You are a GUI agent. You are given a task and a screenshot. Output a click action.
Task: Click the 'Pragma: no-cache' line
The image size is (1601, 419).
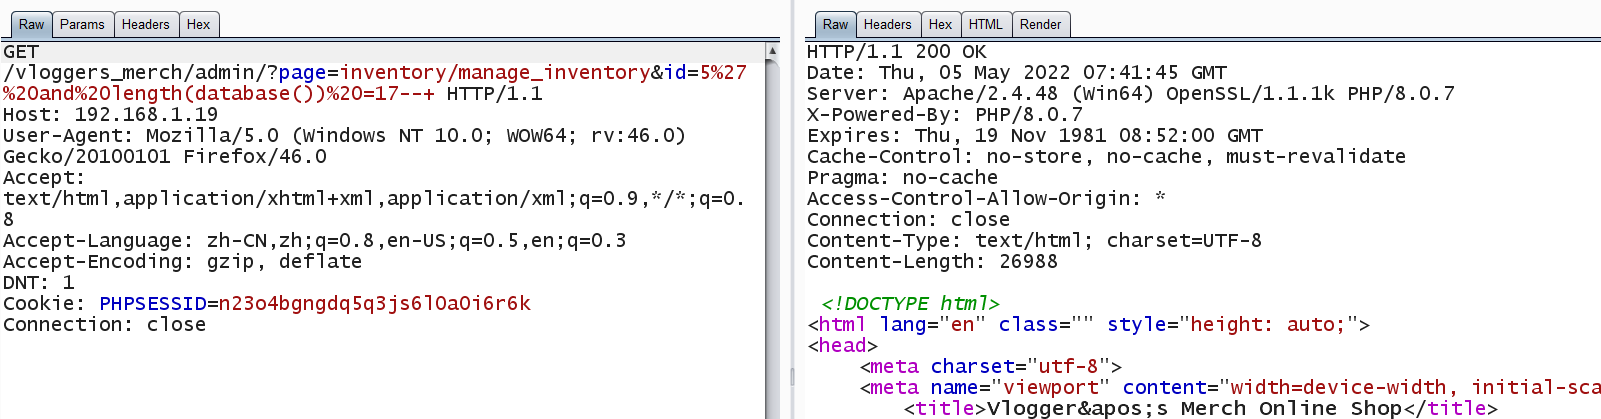click(x=902, y=178)
